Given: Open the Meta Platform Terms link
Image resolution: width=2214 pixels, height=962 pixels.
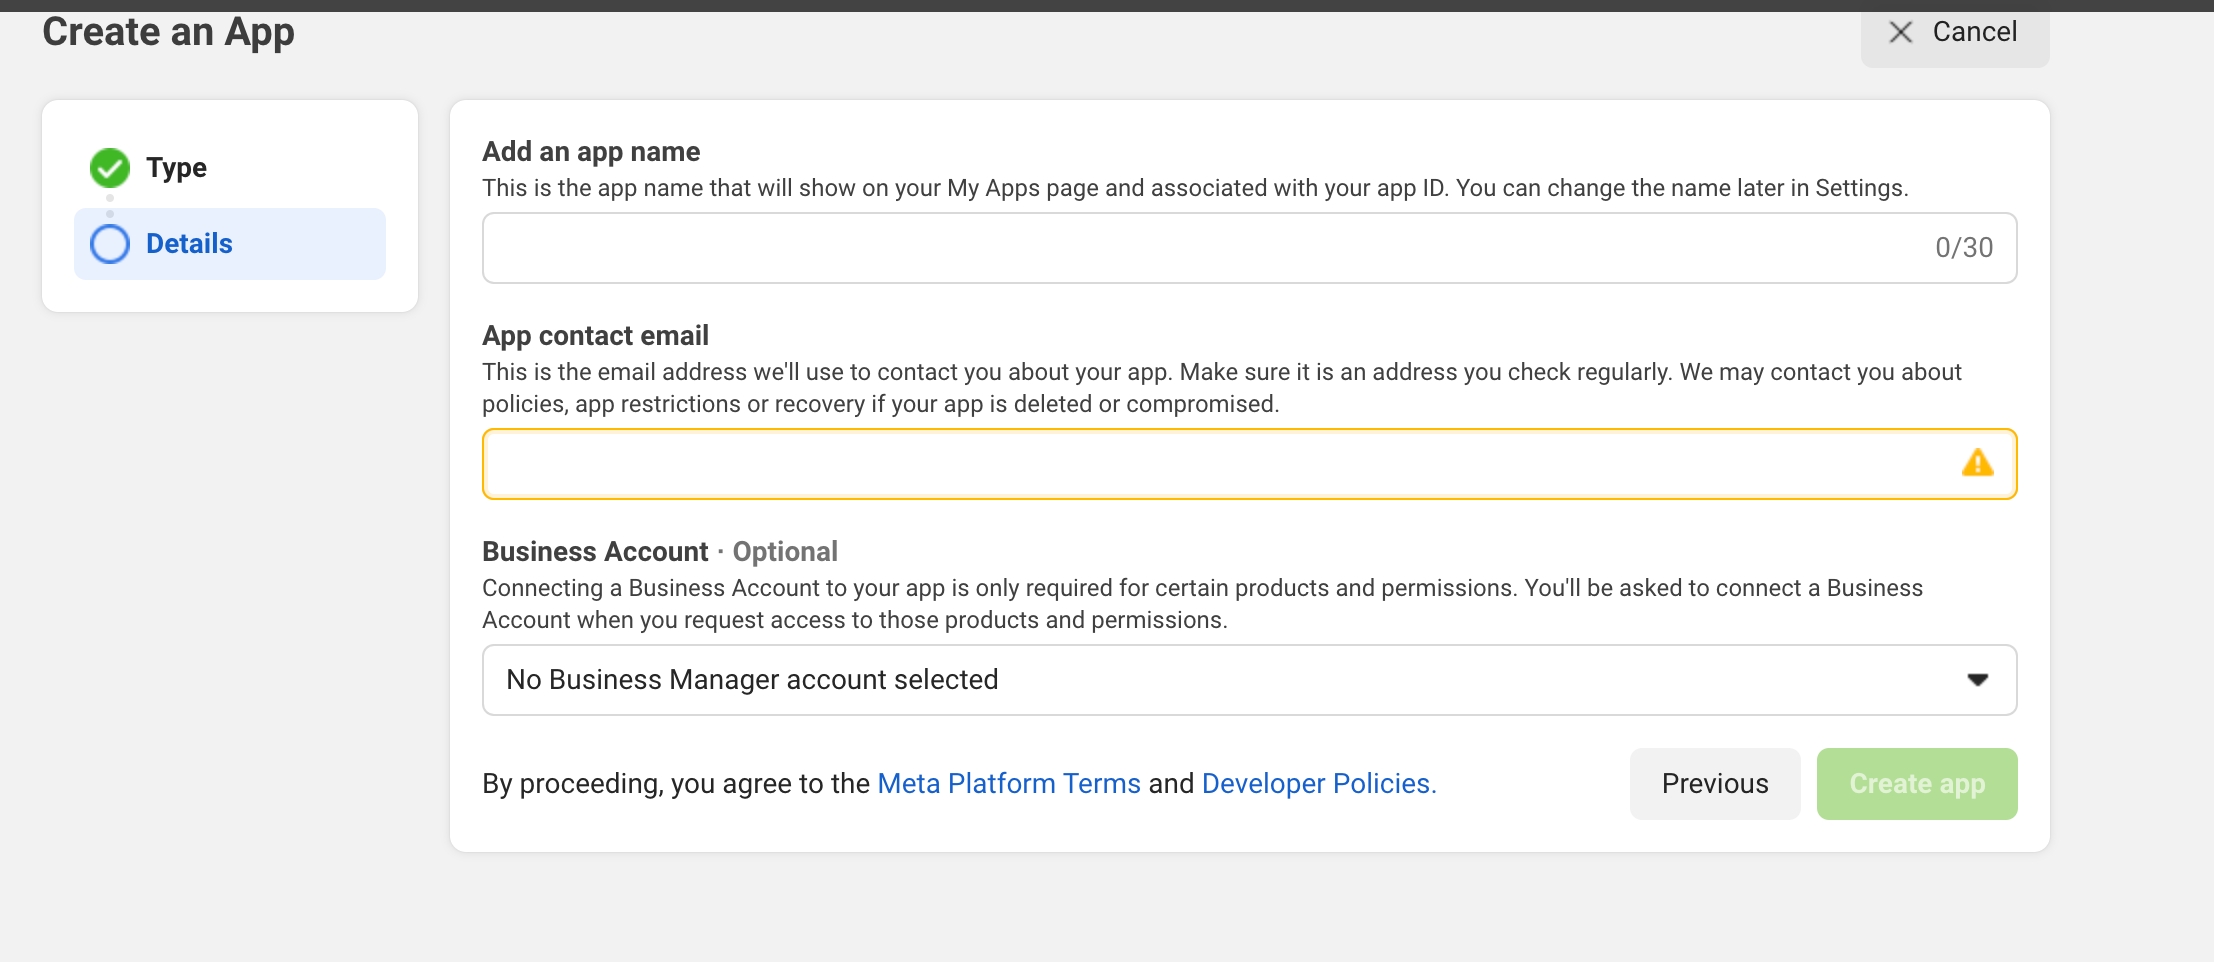Looking at the screenshot, I should click(1008, 784).
